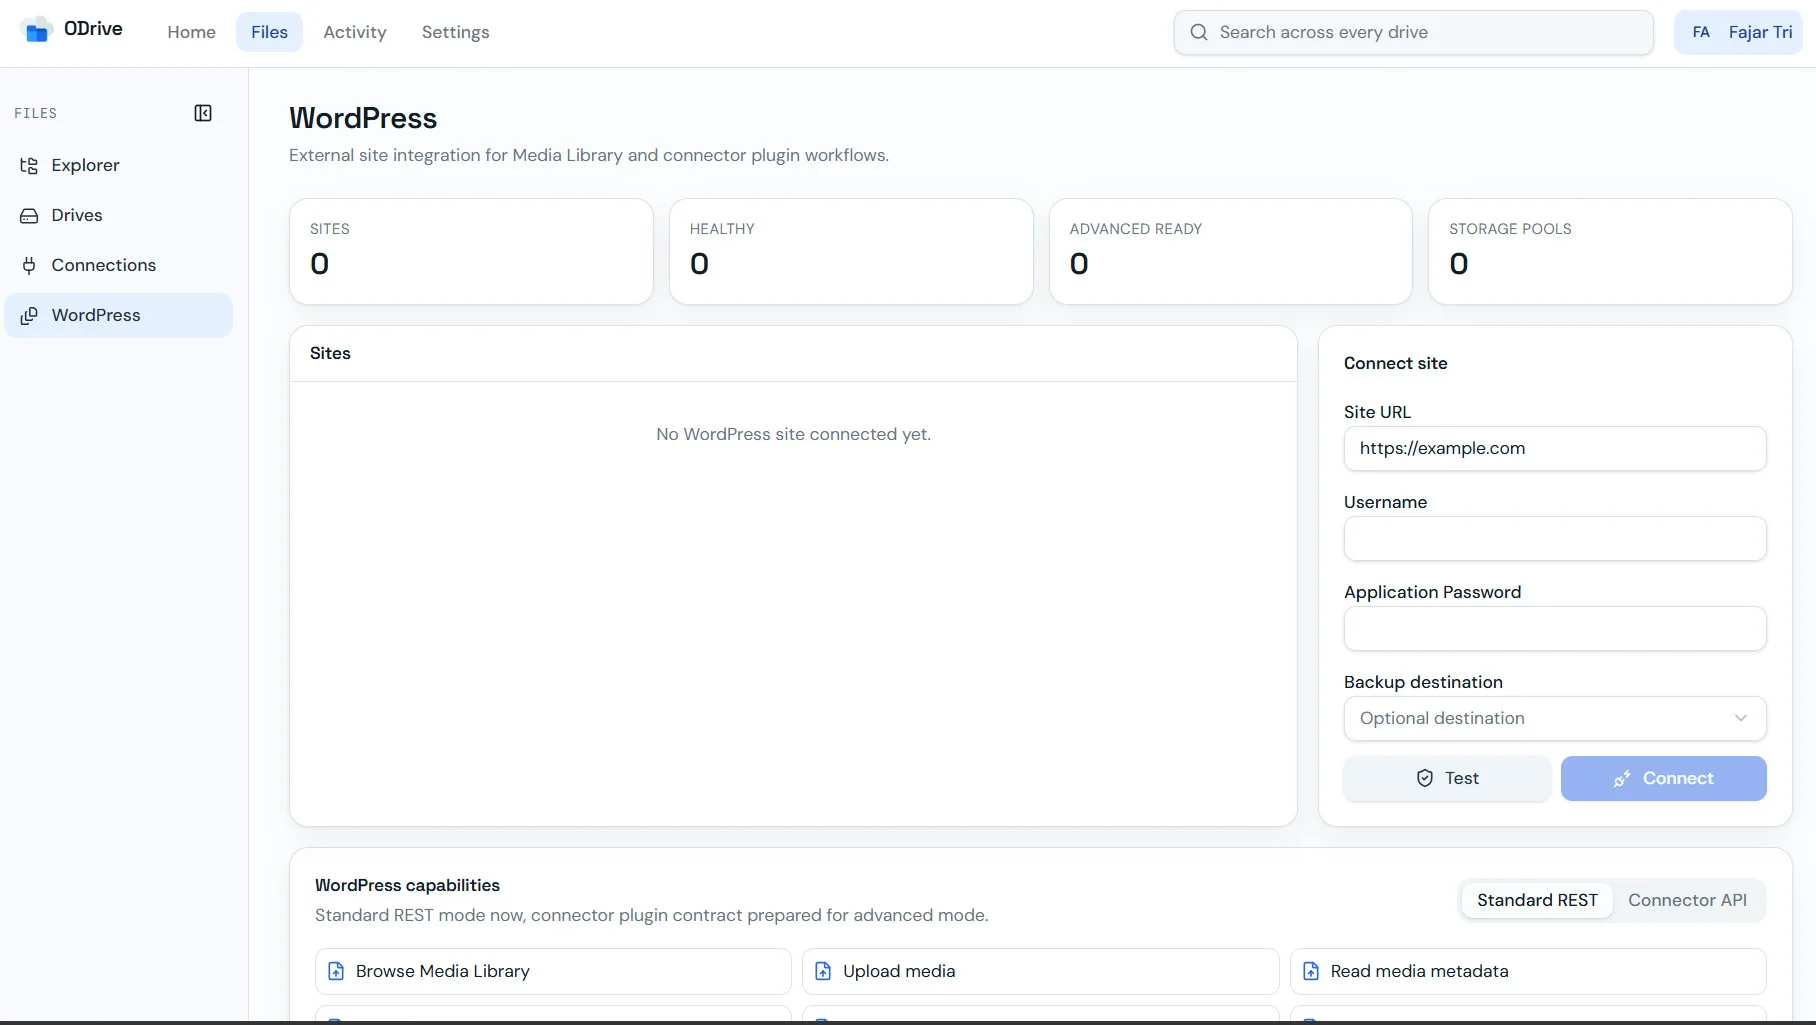Click the FA avatar badge
The image size is (1816, 1025).
[x=1701, y=32]
